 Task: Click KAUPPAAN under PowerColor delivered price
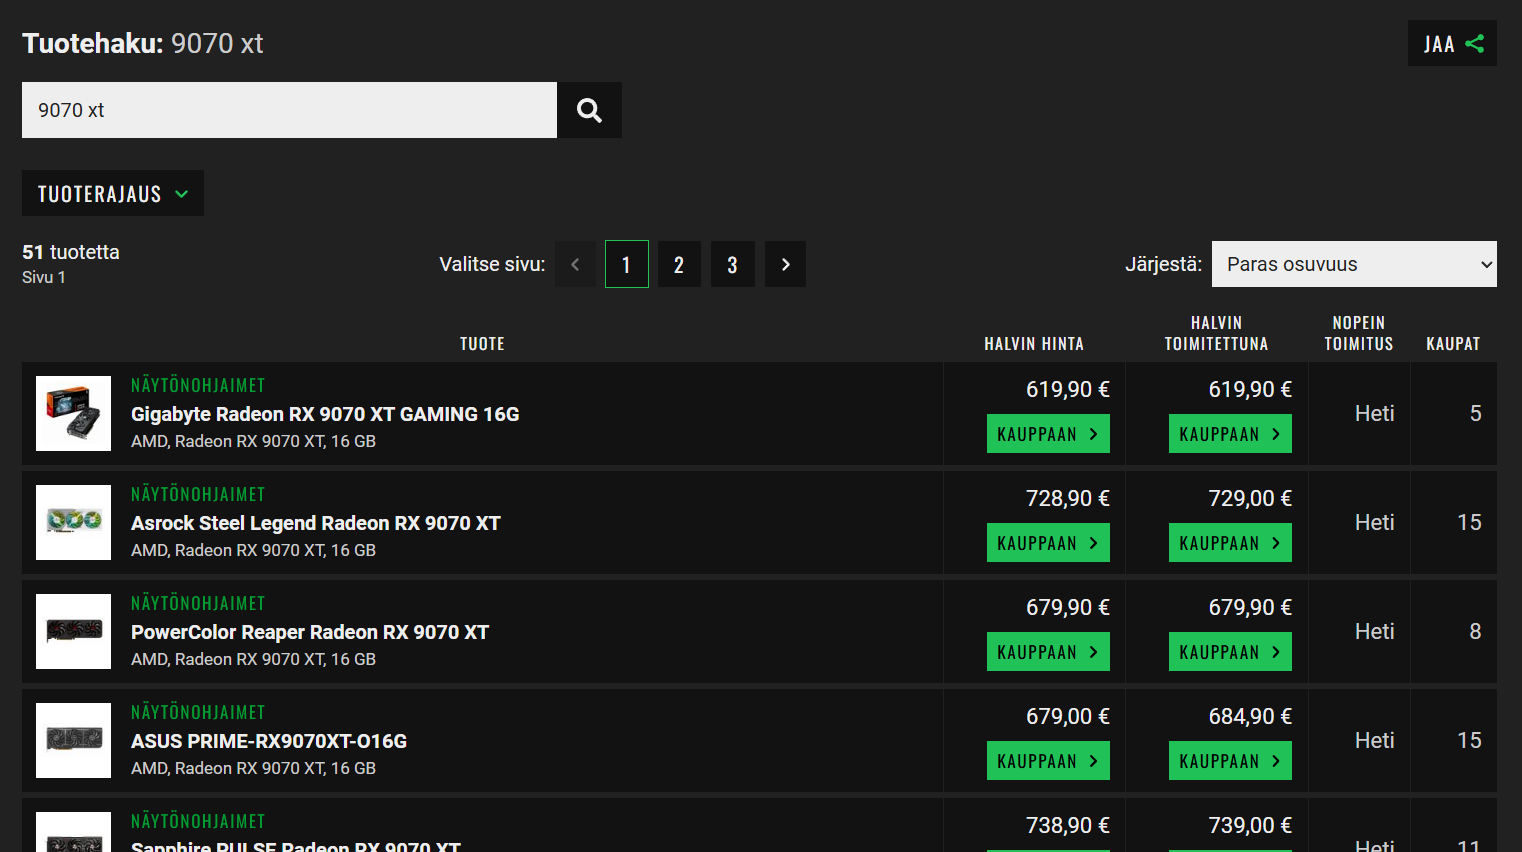(1230, 652)
